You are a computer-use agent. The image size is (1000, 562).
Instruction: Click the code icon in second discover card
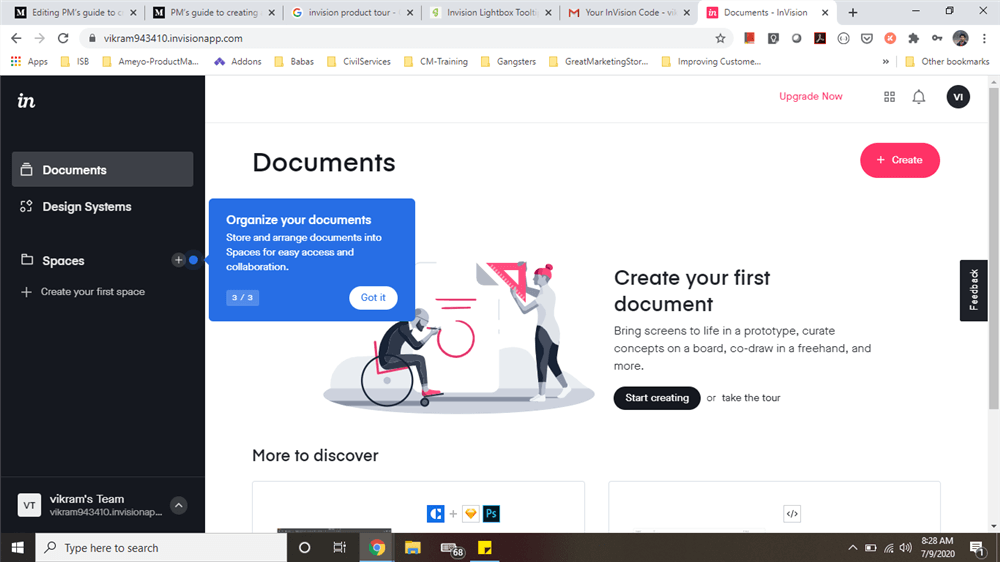[791, 514]
